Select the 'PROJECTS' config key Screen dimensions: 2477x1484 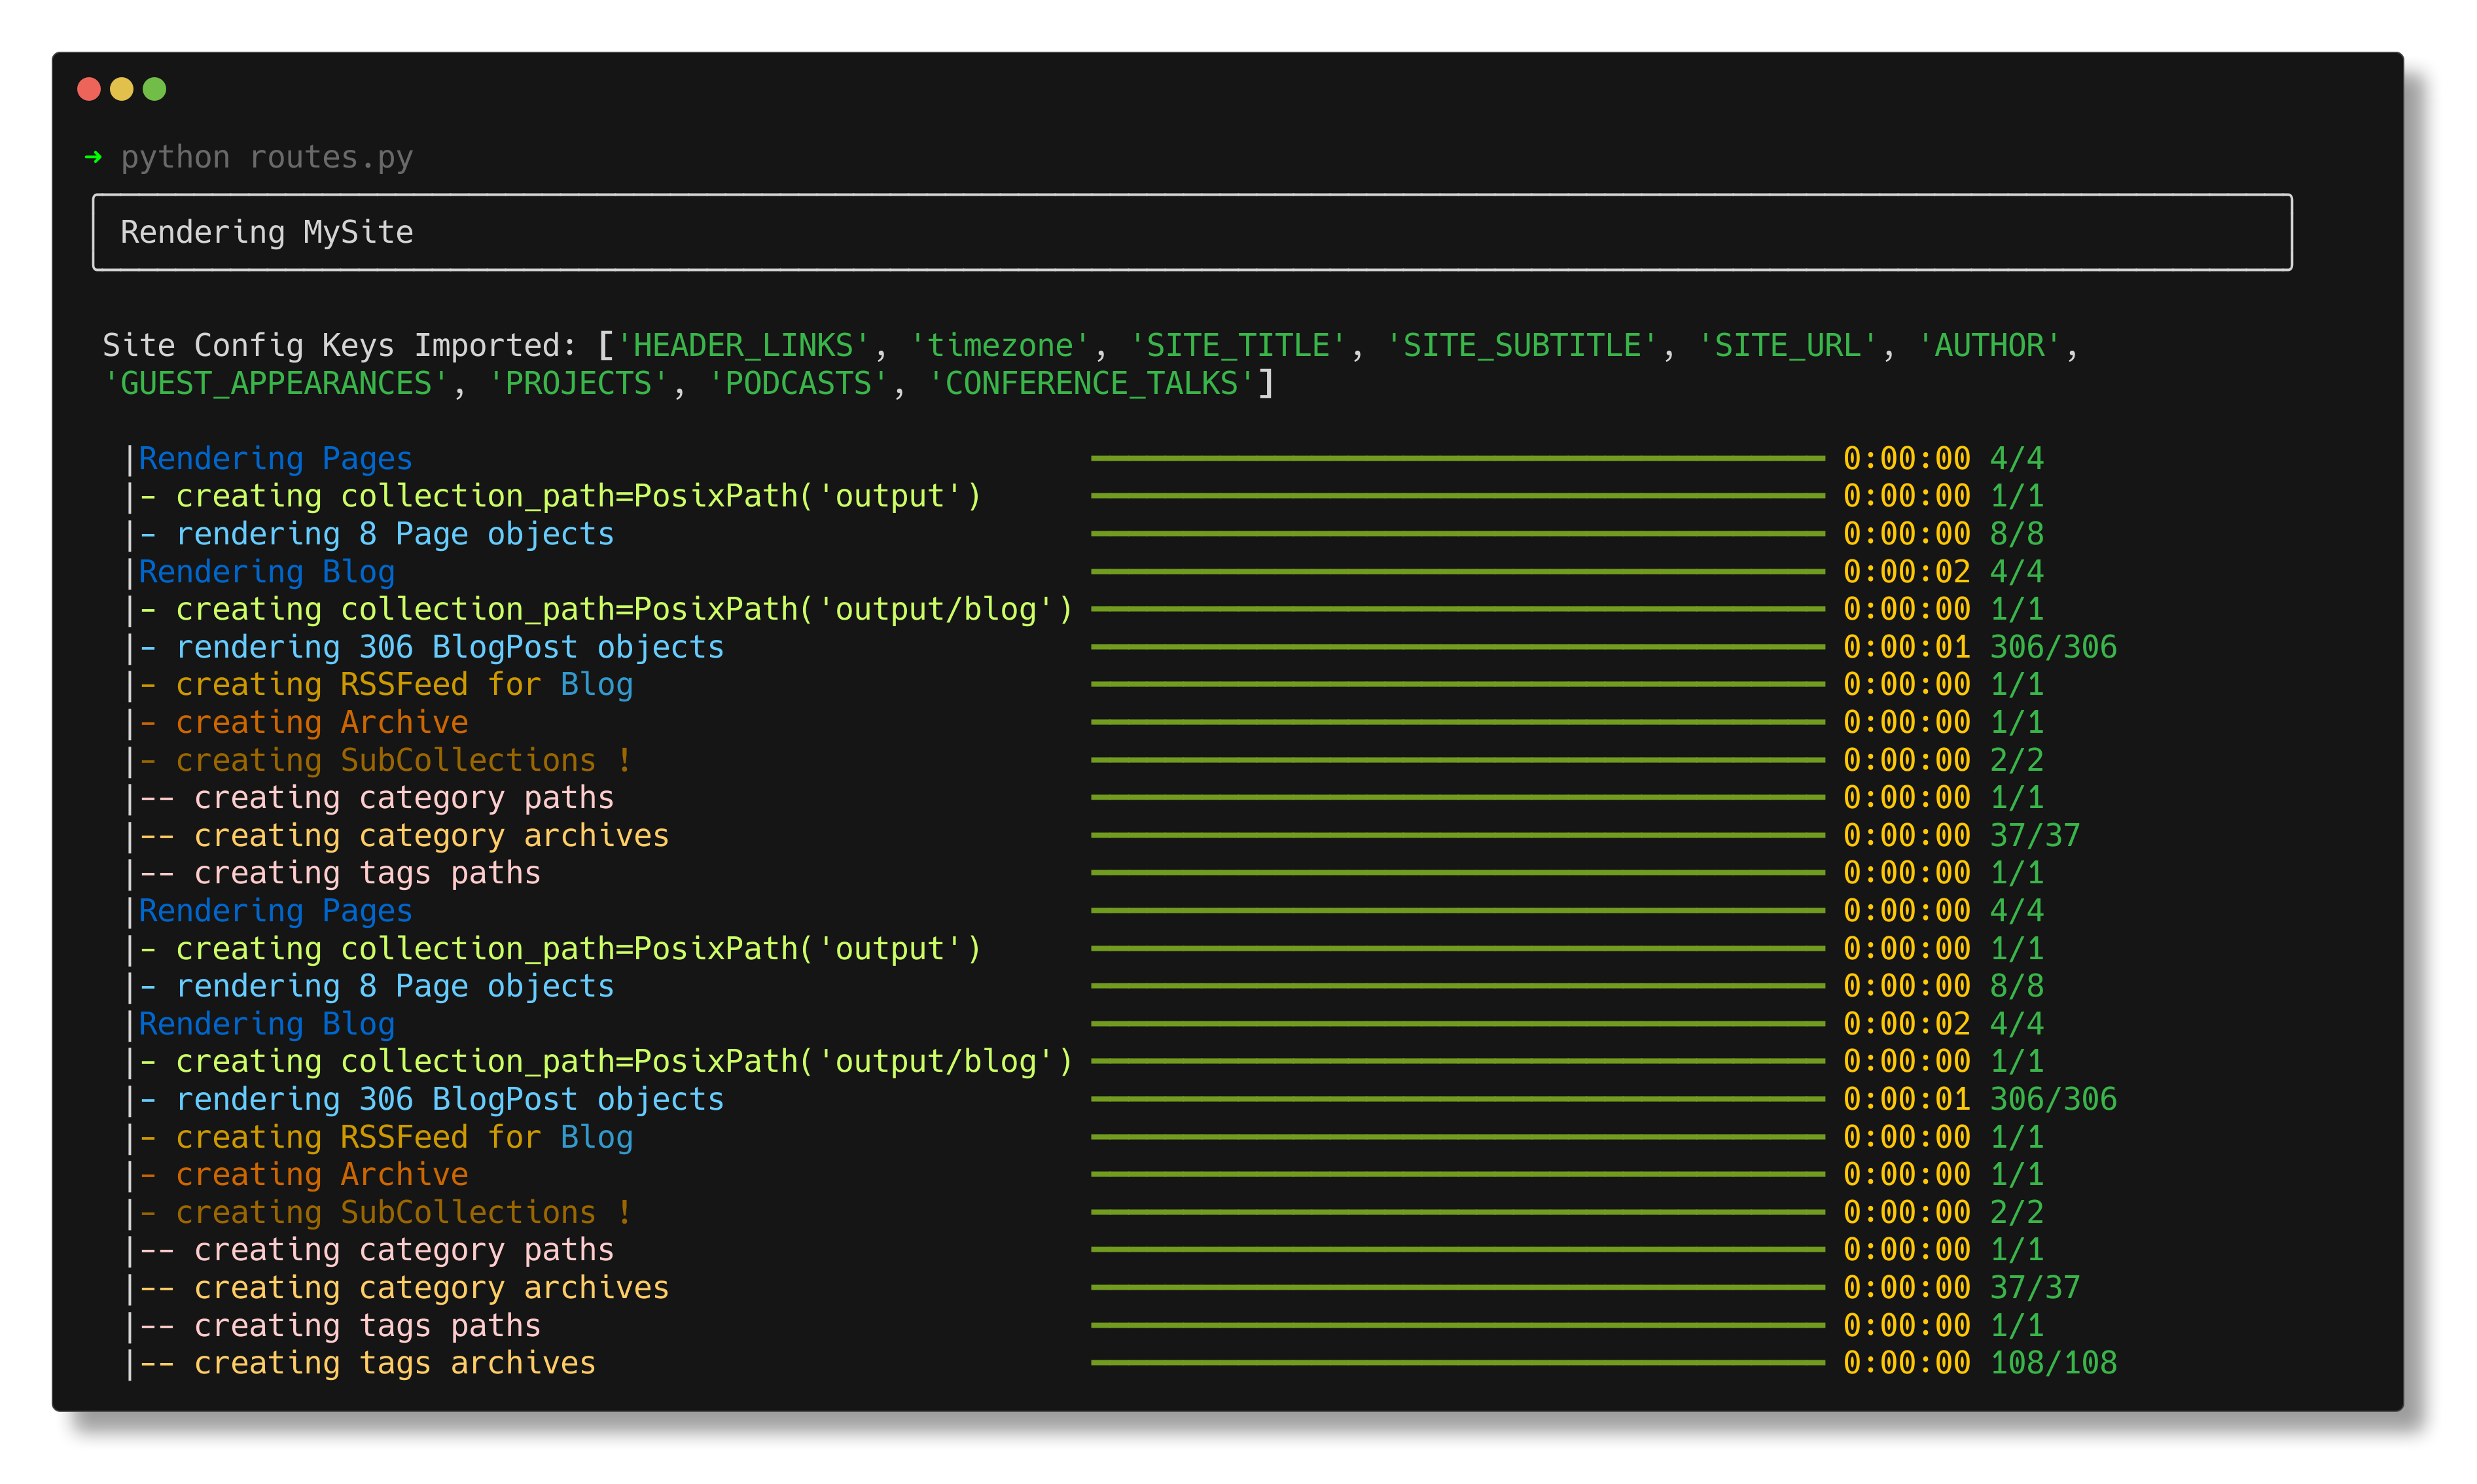pyautogui.click(x=579, y=383)
